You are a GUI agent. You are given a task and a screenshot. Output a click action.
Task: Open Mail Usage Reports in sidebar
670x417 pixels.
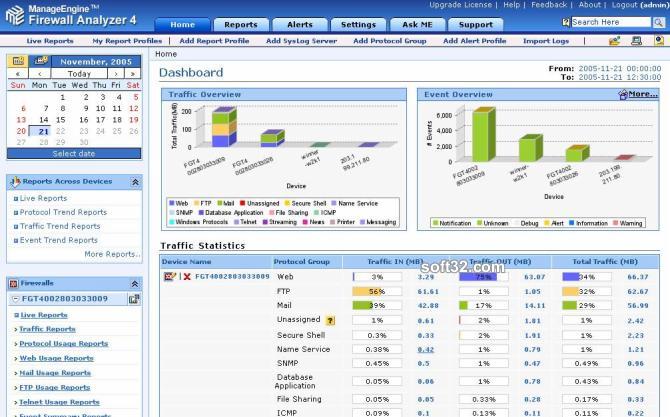55,373
